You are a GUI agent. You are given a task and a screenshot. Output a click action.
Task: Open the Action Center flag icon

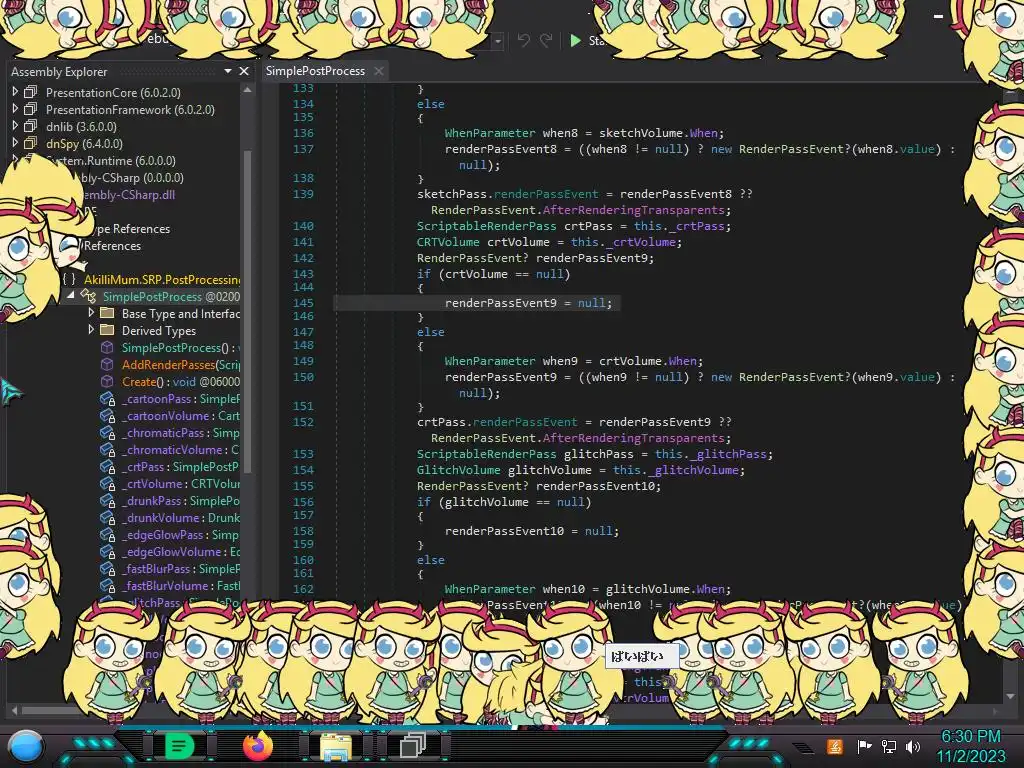tap(863, 746)
